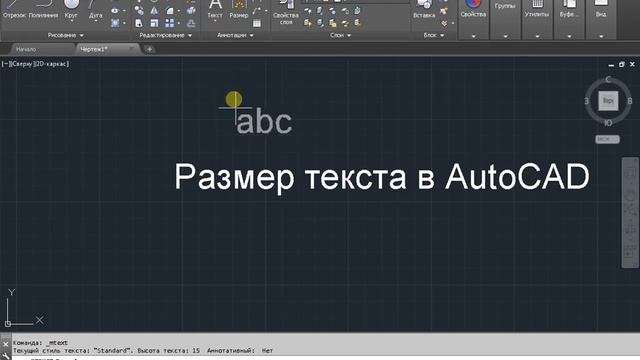Select the Mirror tool in Редактирование
Image resolution: width=640 pixels, height=360 pixels.
click(x=154, y=11)
